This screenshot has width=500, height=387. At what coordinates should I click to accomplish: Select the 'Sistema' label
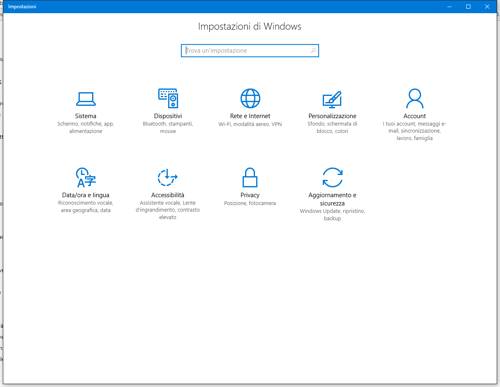(x=86, y=116)
